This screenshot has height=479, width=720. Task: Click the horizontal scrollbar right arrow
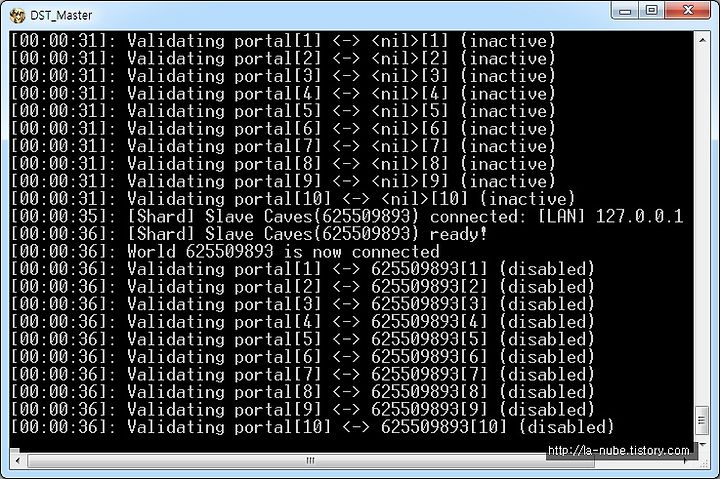click(685, 460)
